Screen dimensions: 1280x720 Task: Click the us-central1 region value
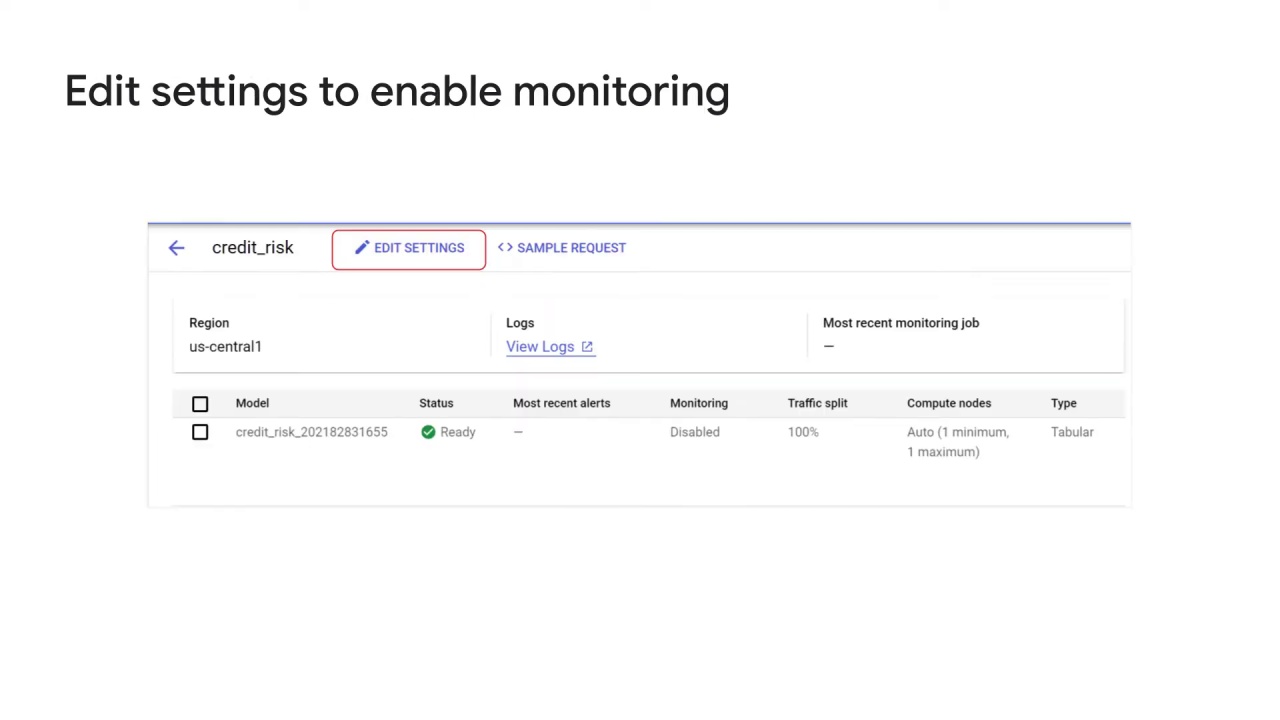[x=225, y=347]
